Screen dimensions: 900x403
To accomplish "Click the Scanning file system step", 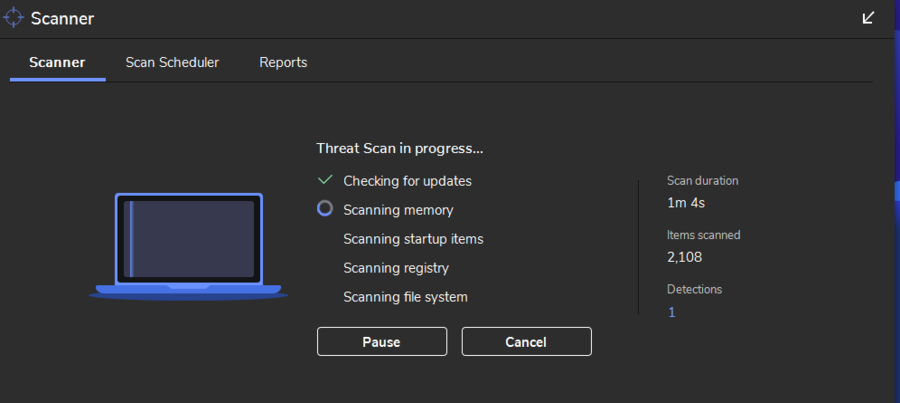I will [405, 297].
